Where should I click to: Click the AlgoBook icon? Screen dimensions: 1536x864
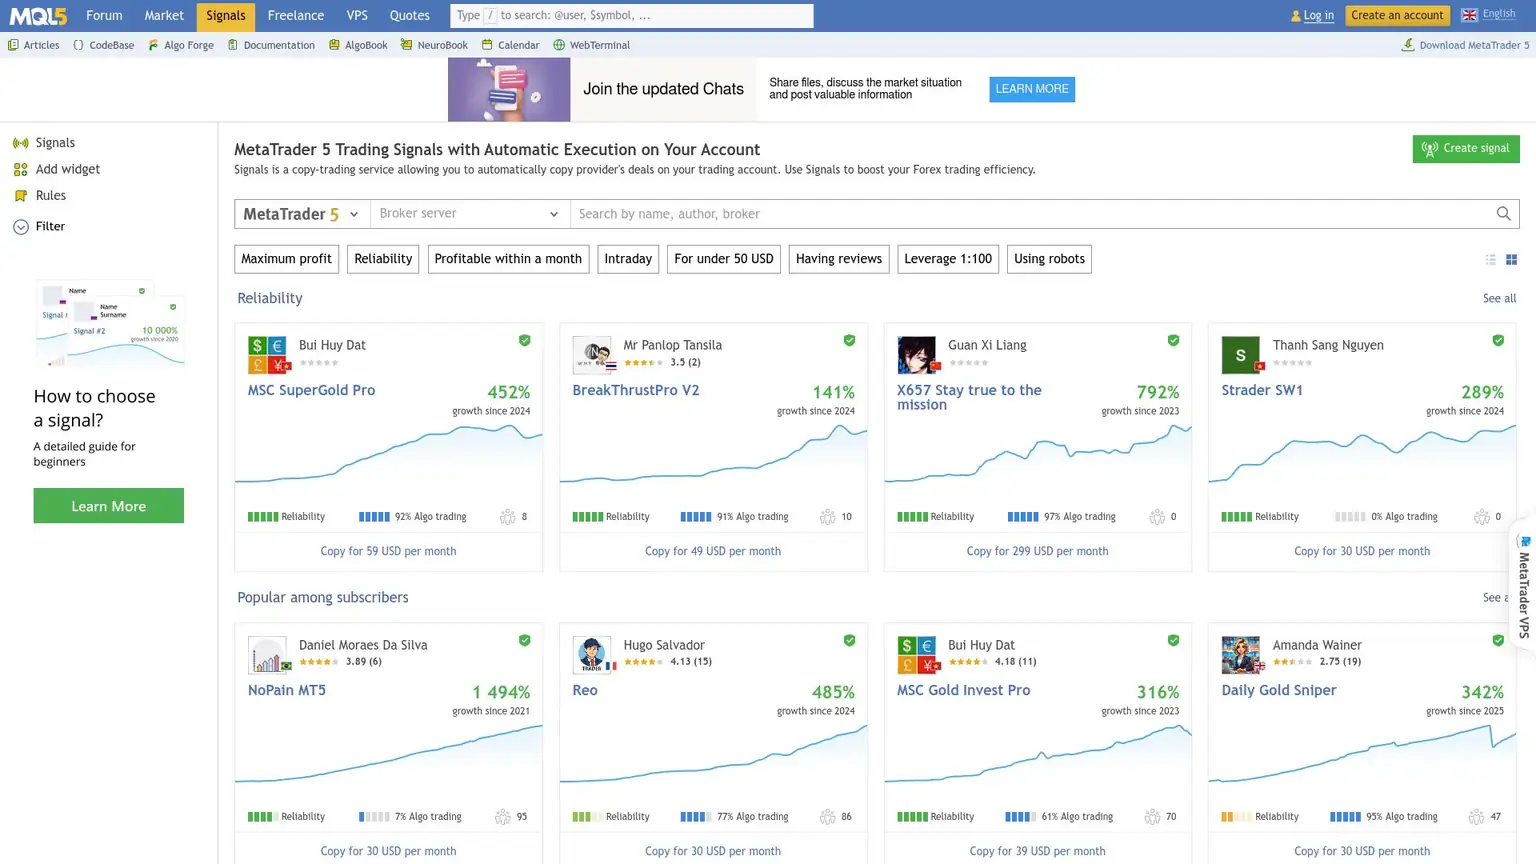[x=334, y=45]
